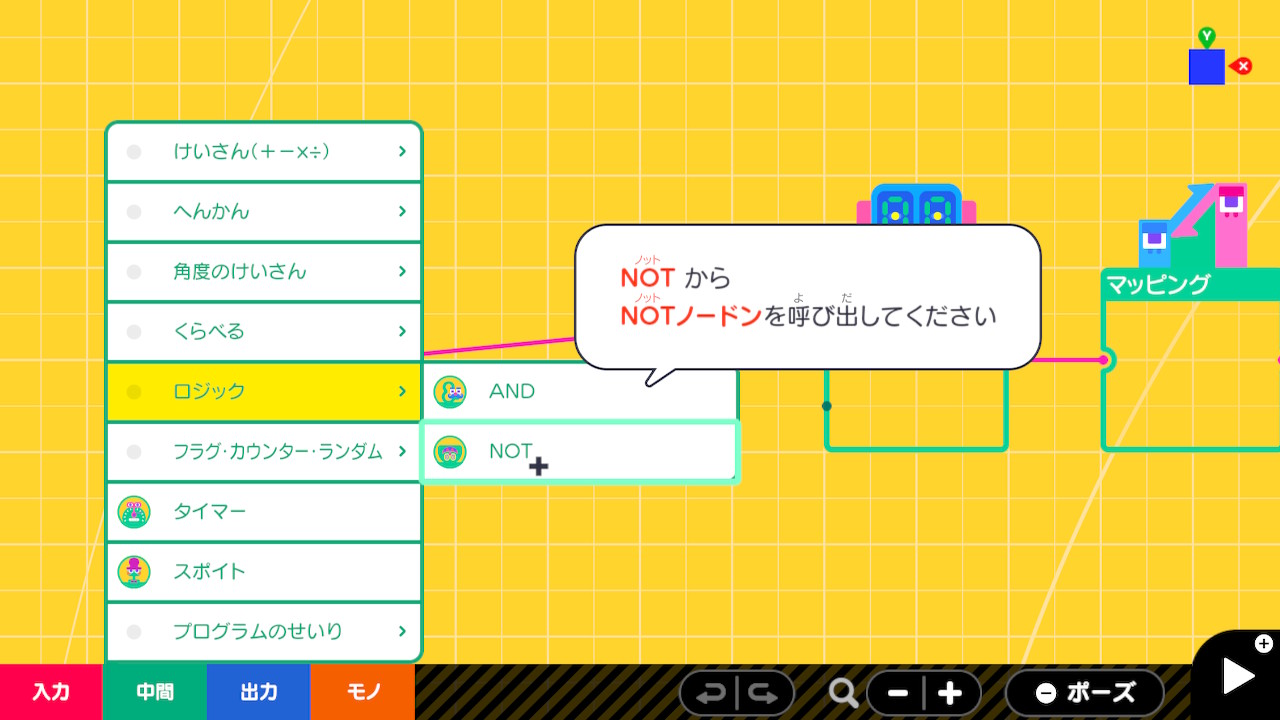Open the 角度のけいさん submenu
This screenshot has height=720, width=1280.
[x=264, y=272]
